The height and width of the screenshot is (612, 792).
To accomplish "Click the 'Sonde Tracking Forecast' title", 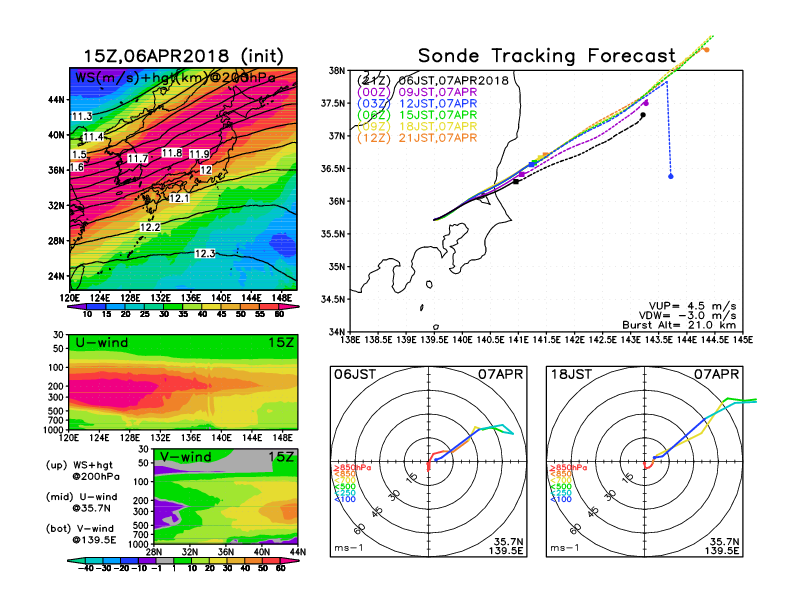I will click(547, 56).
